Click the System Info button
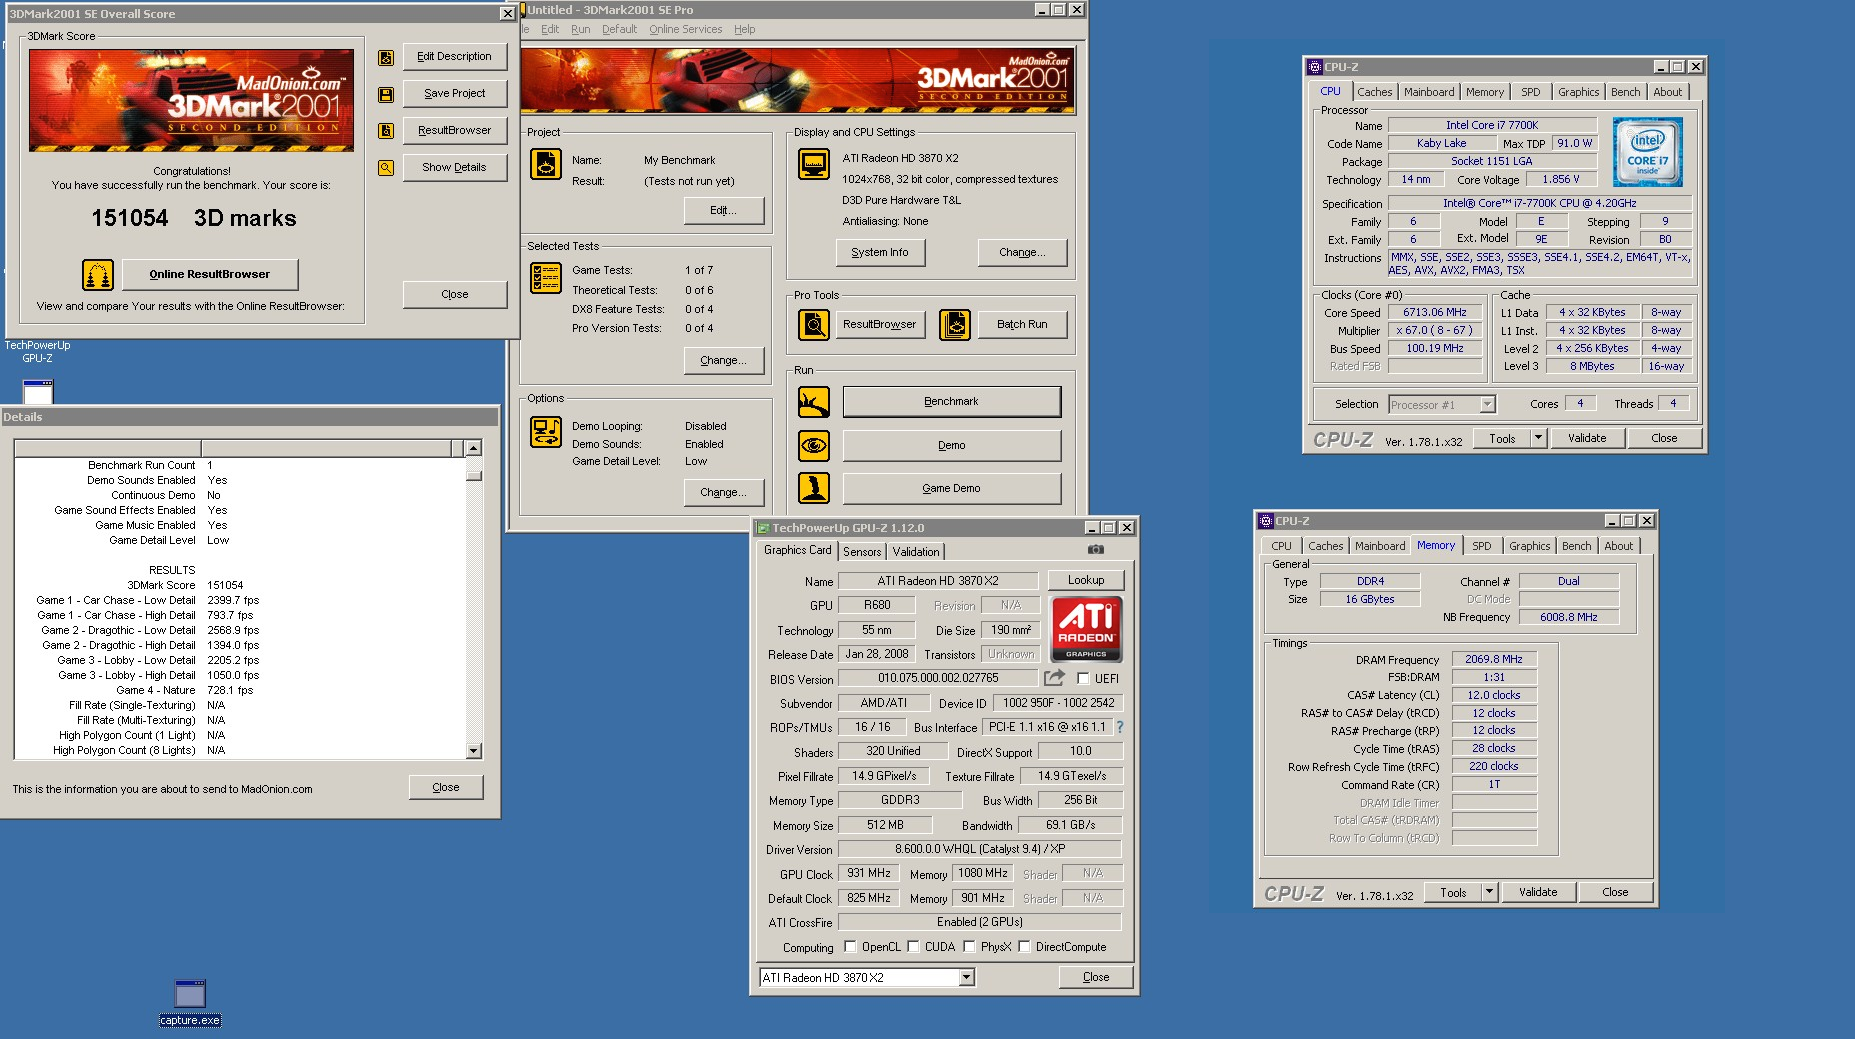The width and height of the screenshot is (1855, 1039). pyautogui.click(x=880, y=253)
